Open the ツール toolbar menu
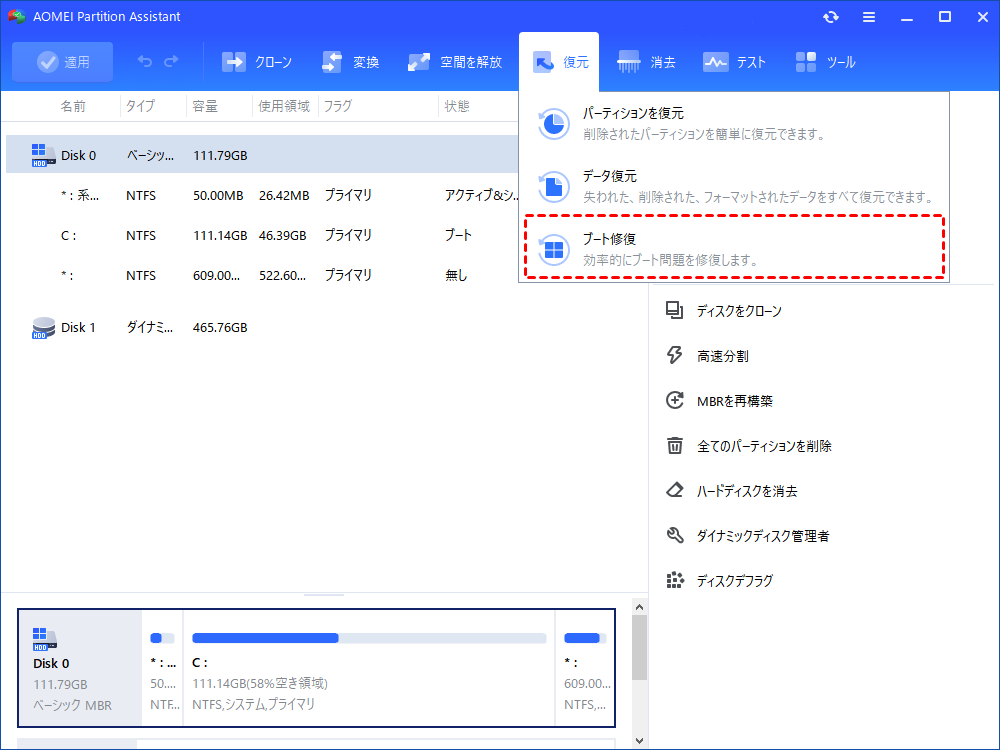1000x750 pixels. tap(825, 62)
